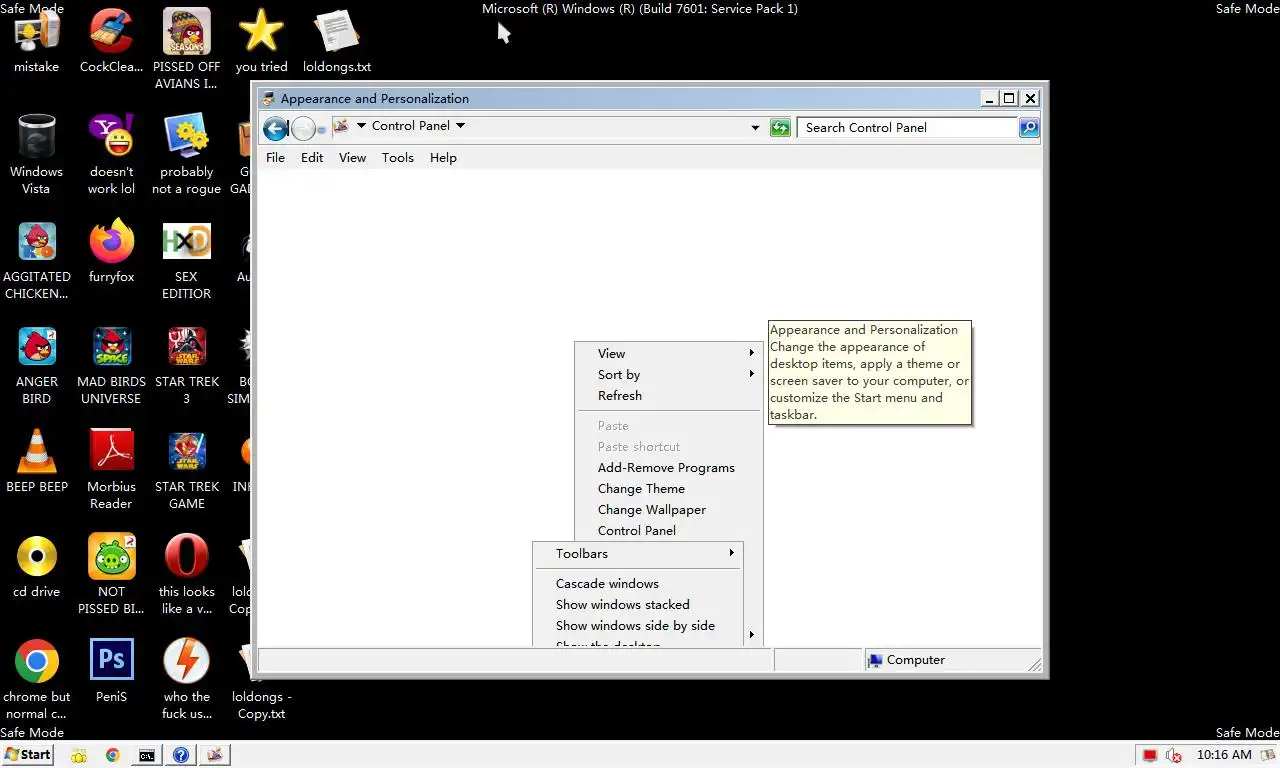Screen dimensions: 1280x768
Task: Open dropdown arrow right of Control Panel breadcrumb
Action: (460, 126)
